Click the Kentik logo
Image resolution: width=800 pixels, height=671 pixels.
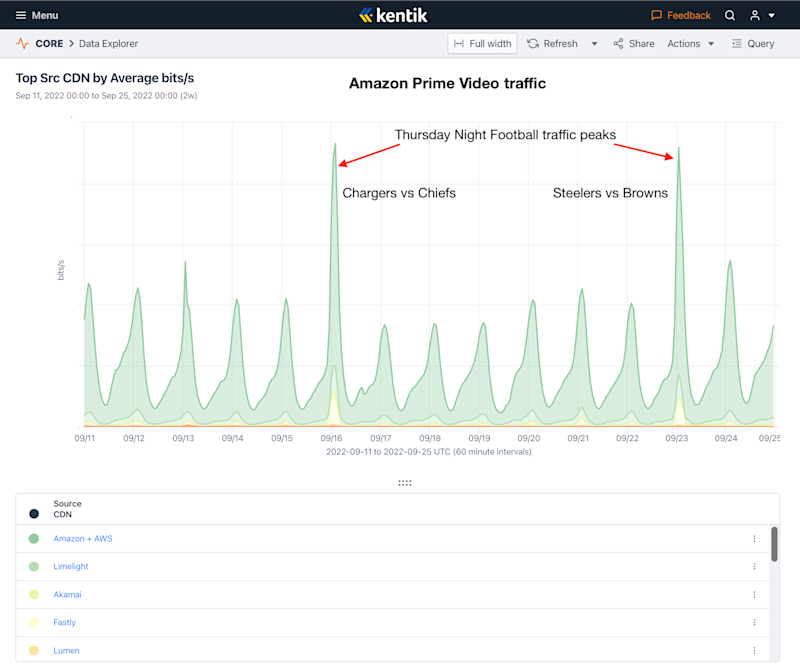click(393, 15)
